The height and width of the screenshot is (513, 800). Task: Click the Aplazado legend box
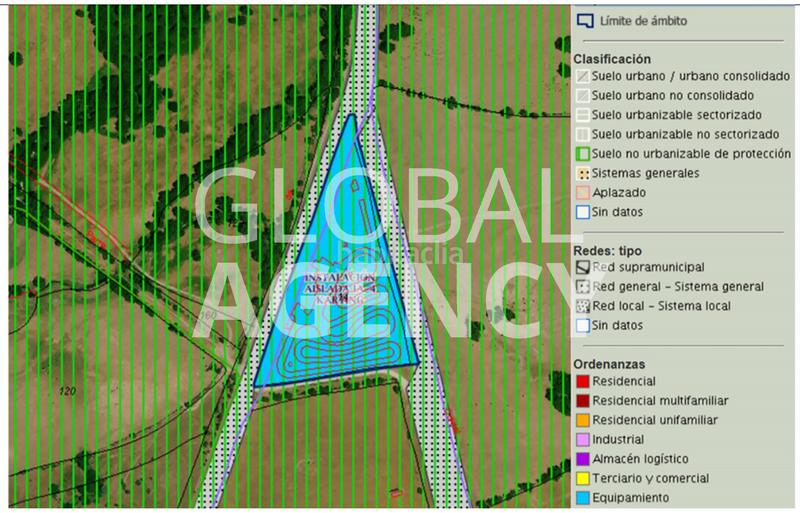point(582,192)
